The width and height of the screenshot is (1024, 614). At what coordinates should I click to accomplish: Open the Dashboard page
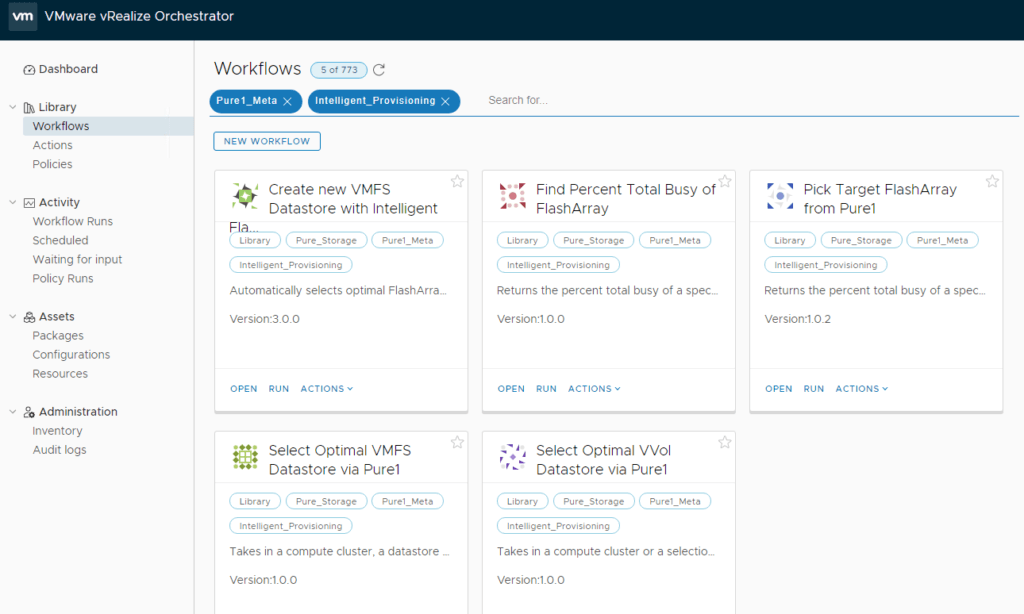coord(68,69)
